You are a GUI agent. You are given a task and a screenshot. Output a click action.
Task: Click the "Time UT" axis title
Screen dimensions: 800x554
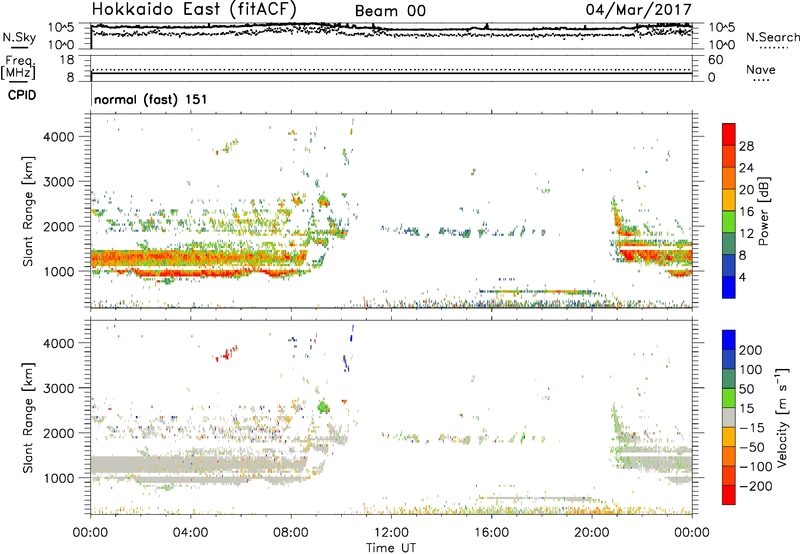pyautogui.click(x=391, y=547)
